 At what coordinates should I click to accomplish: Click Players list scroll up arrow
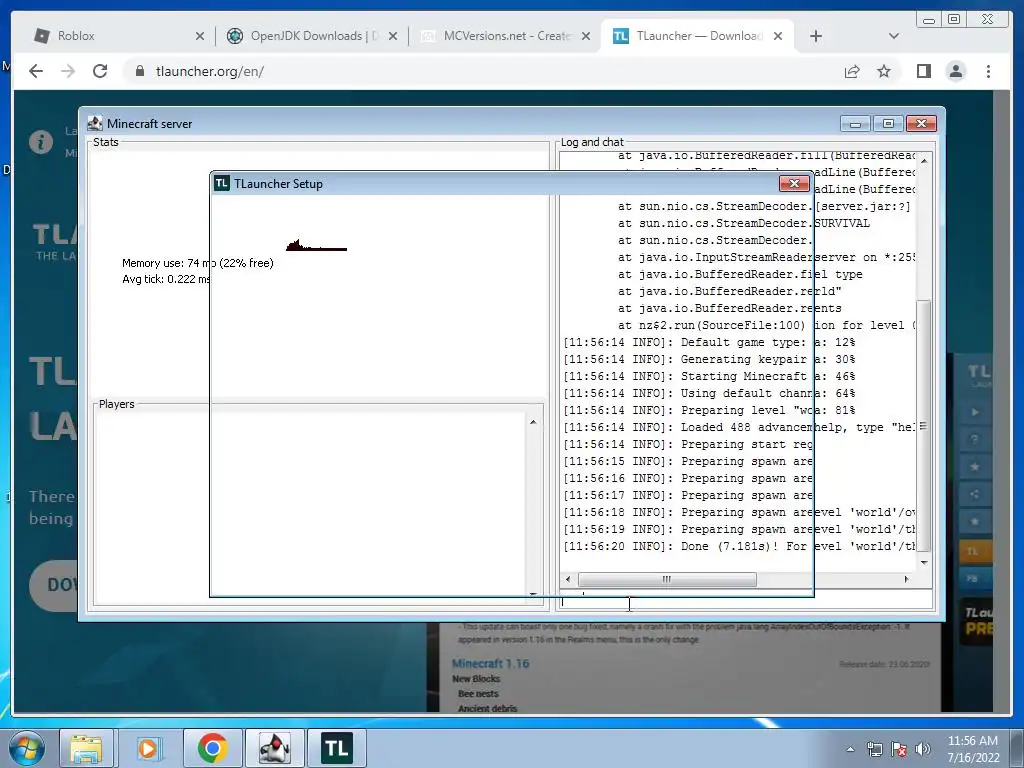[533, 423]
